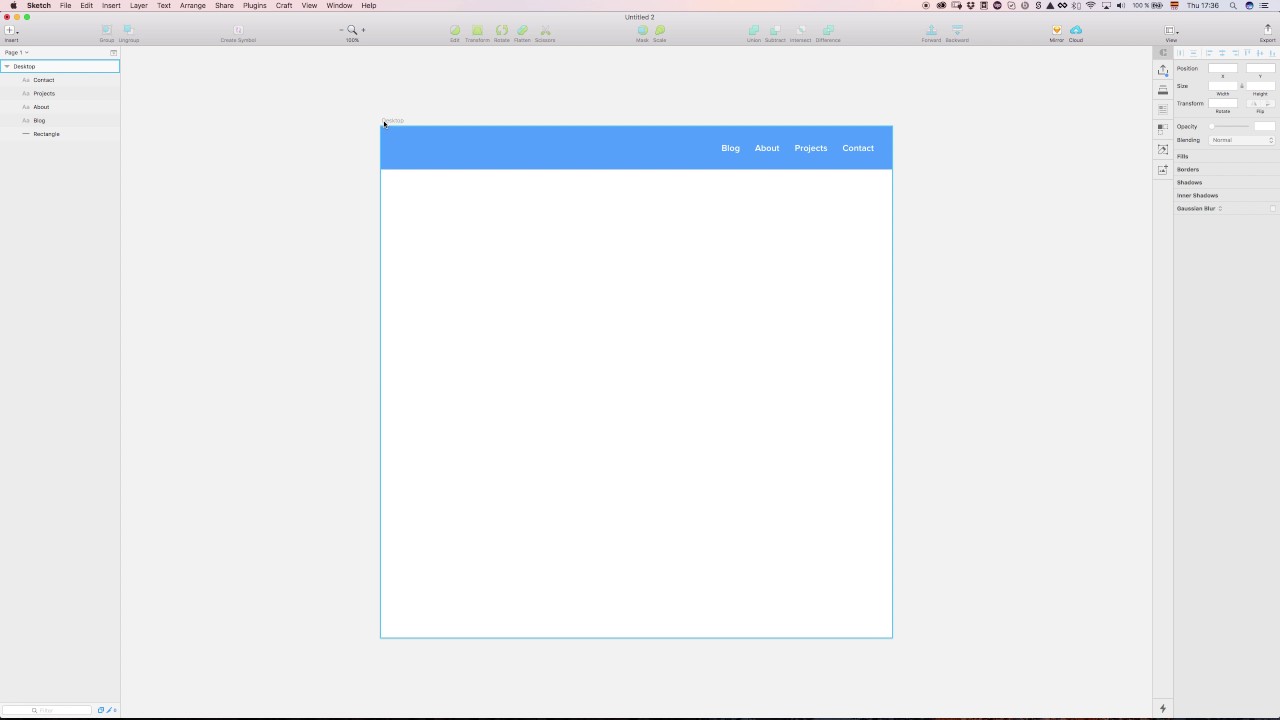Select the Rectangle layer

(x=60, y=134)
